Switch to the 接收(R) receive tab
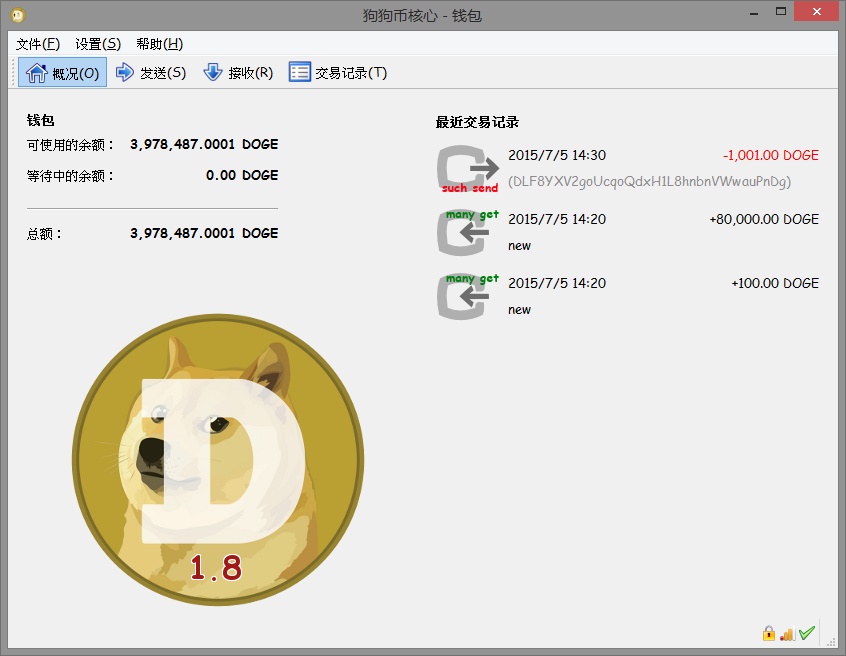 coord(238,72)
